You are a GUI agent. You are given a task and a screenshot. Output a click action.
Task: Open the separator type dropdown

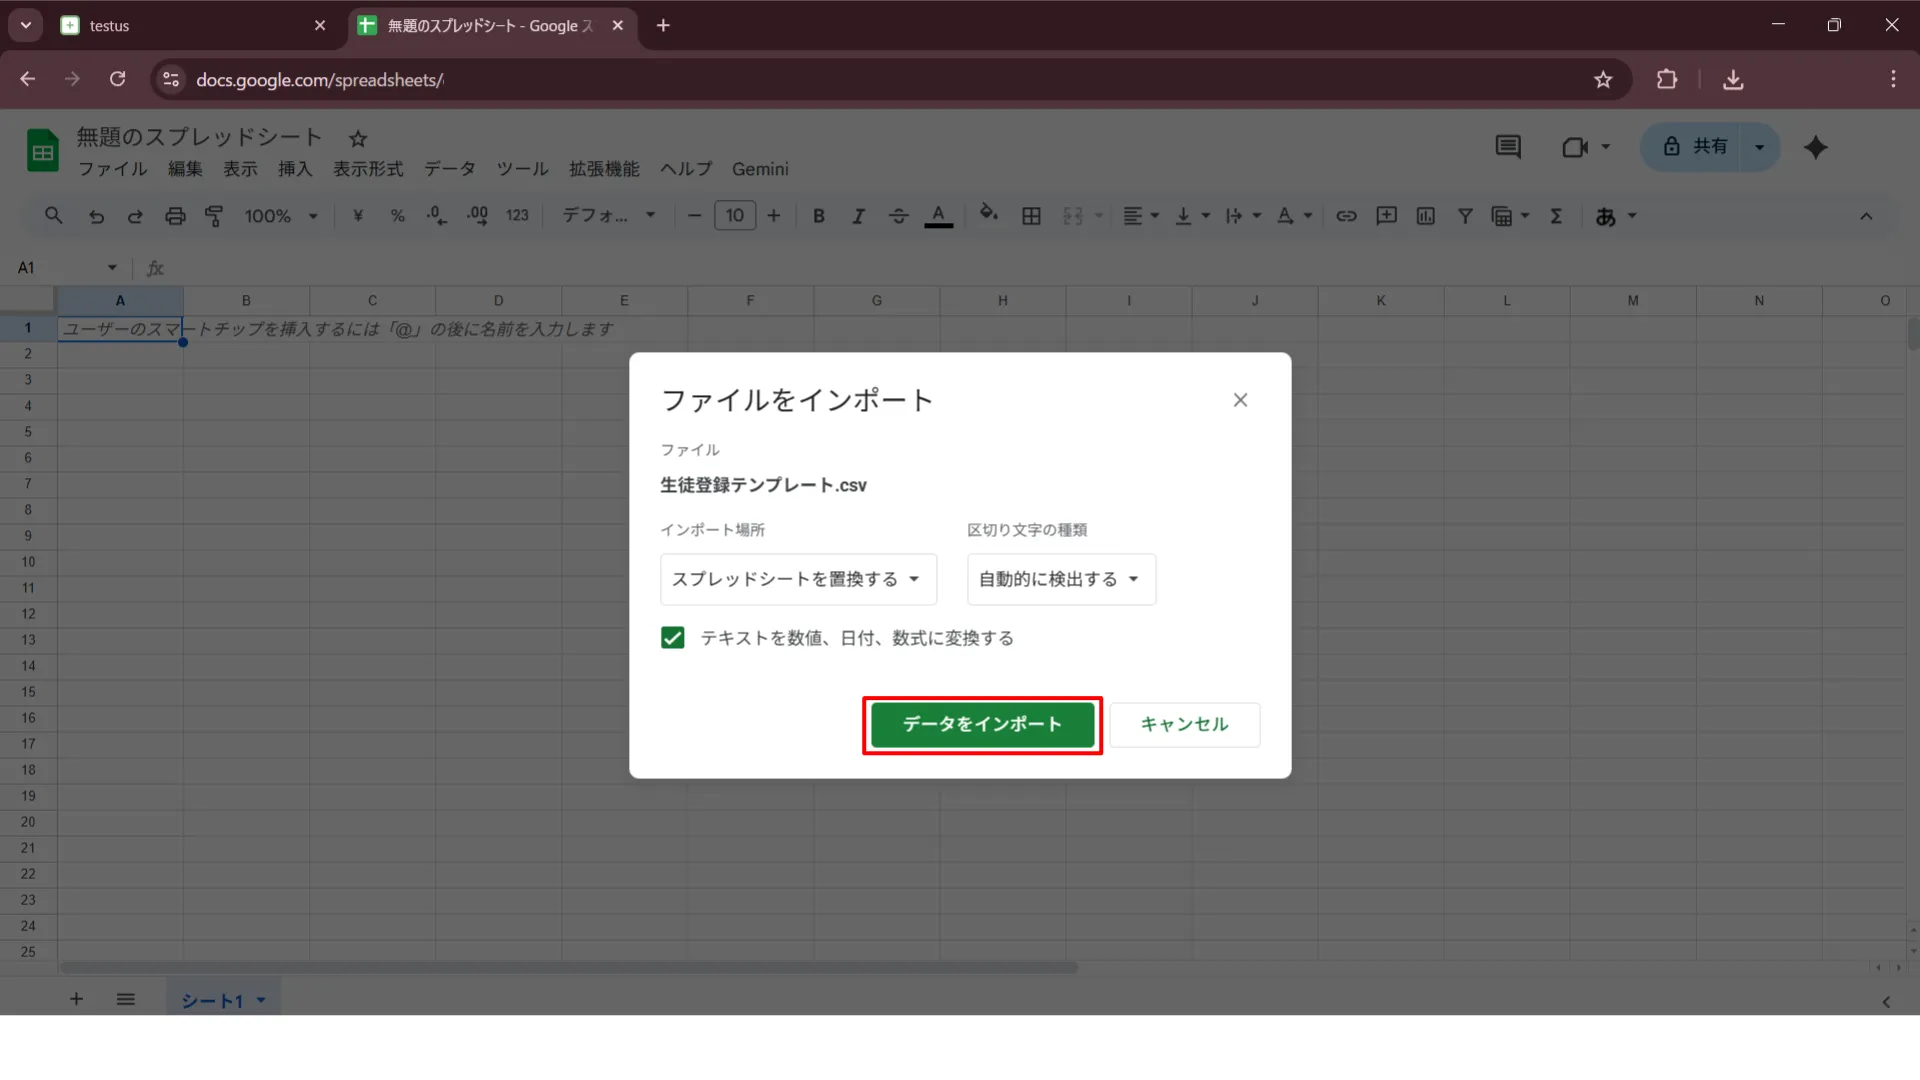click(x=1061, y=579)
